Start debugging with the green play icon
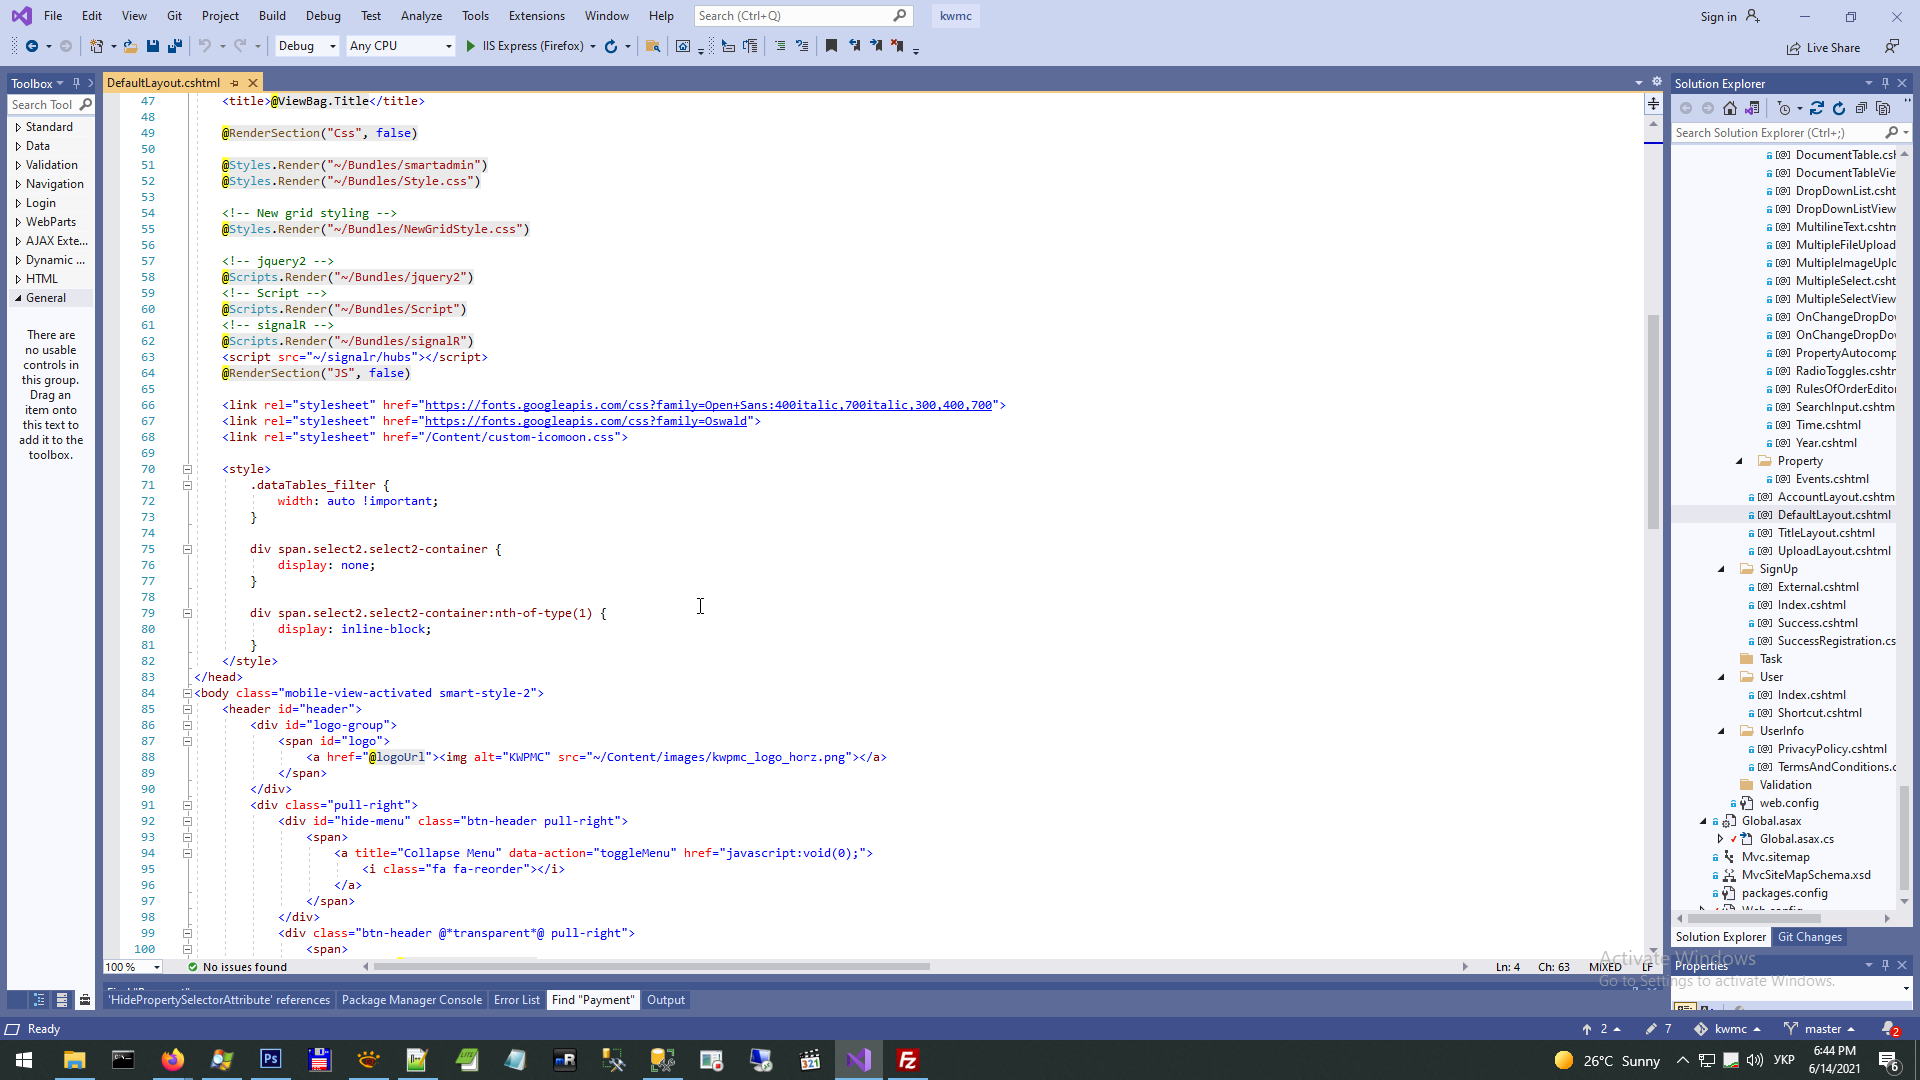The image size is (1920, 1080). coord(470,46)
